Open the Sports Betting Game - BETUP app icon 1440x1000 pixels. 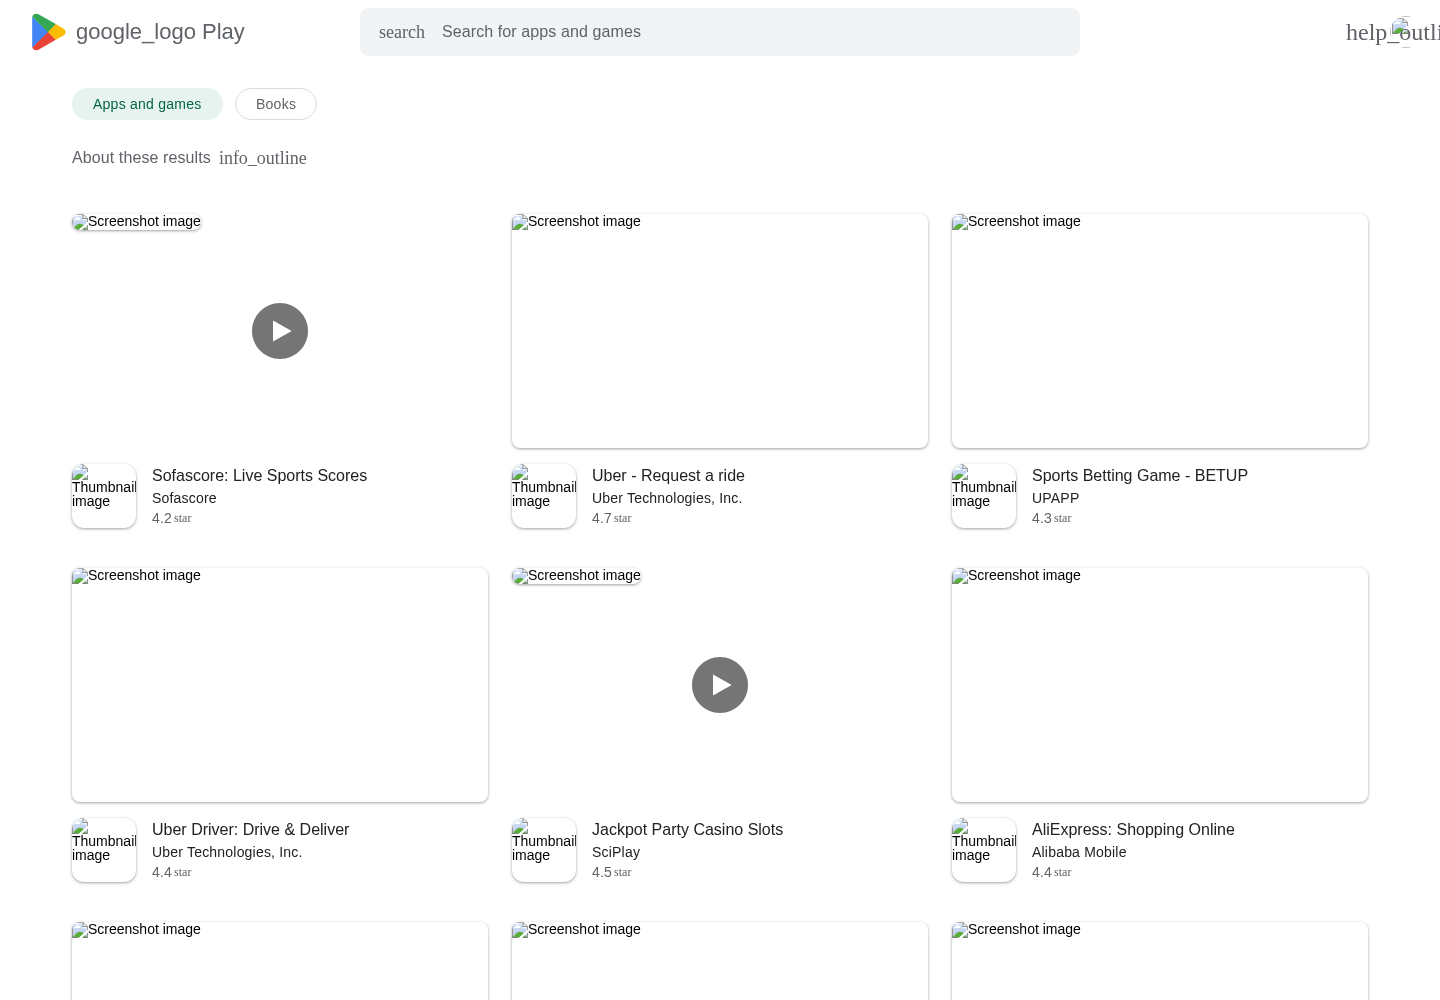(984, 496)
